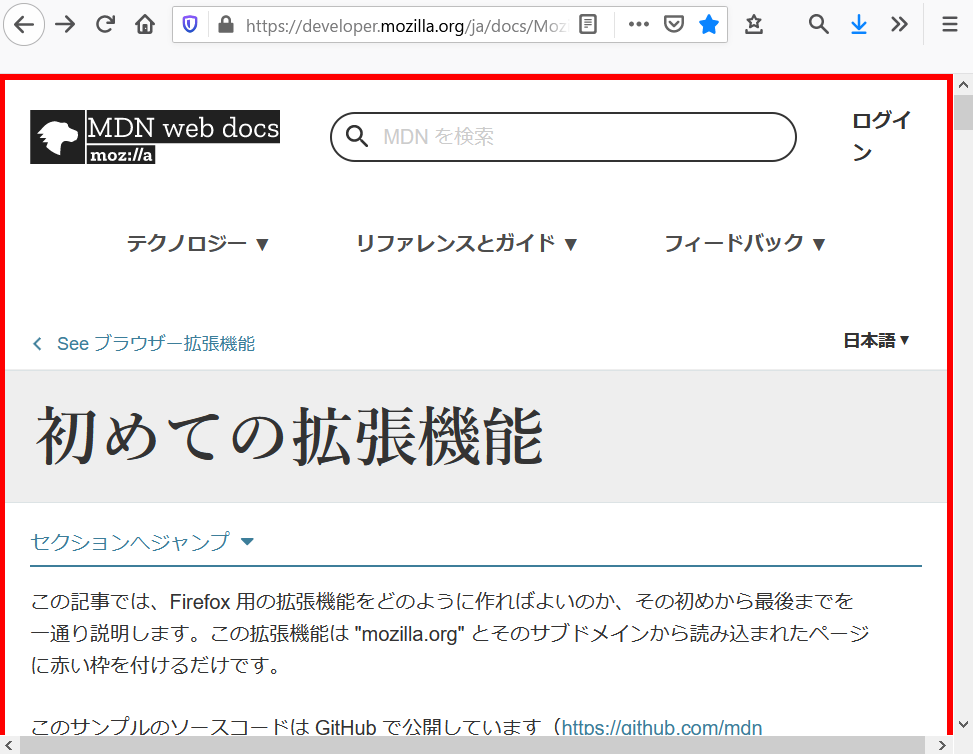Focus the MDN を検索 search field
Image resolution: width=973 pixels, height=754 pixels.
coord(563,137)
